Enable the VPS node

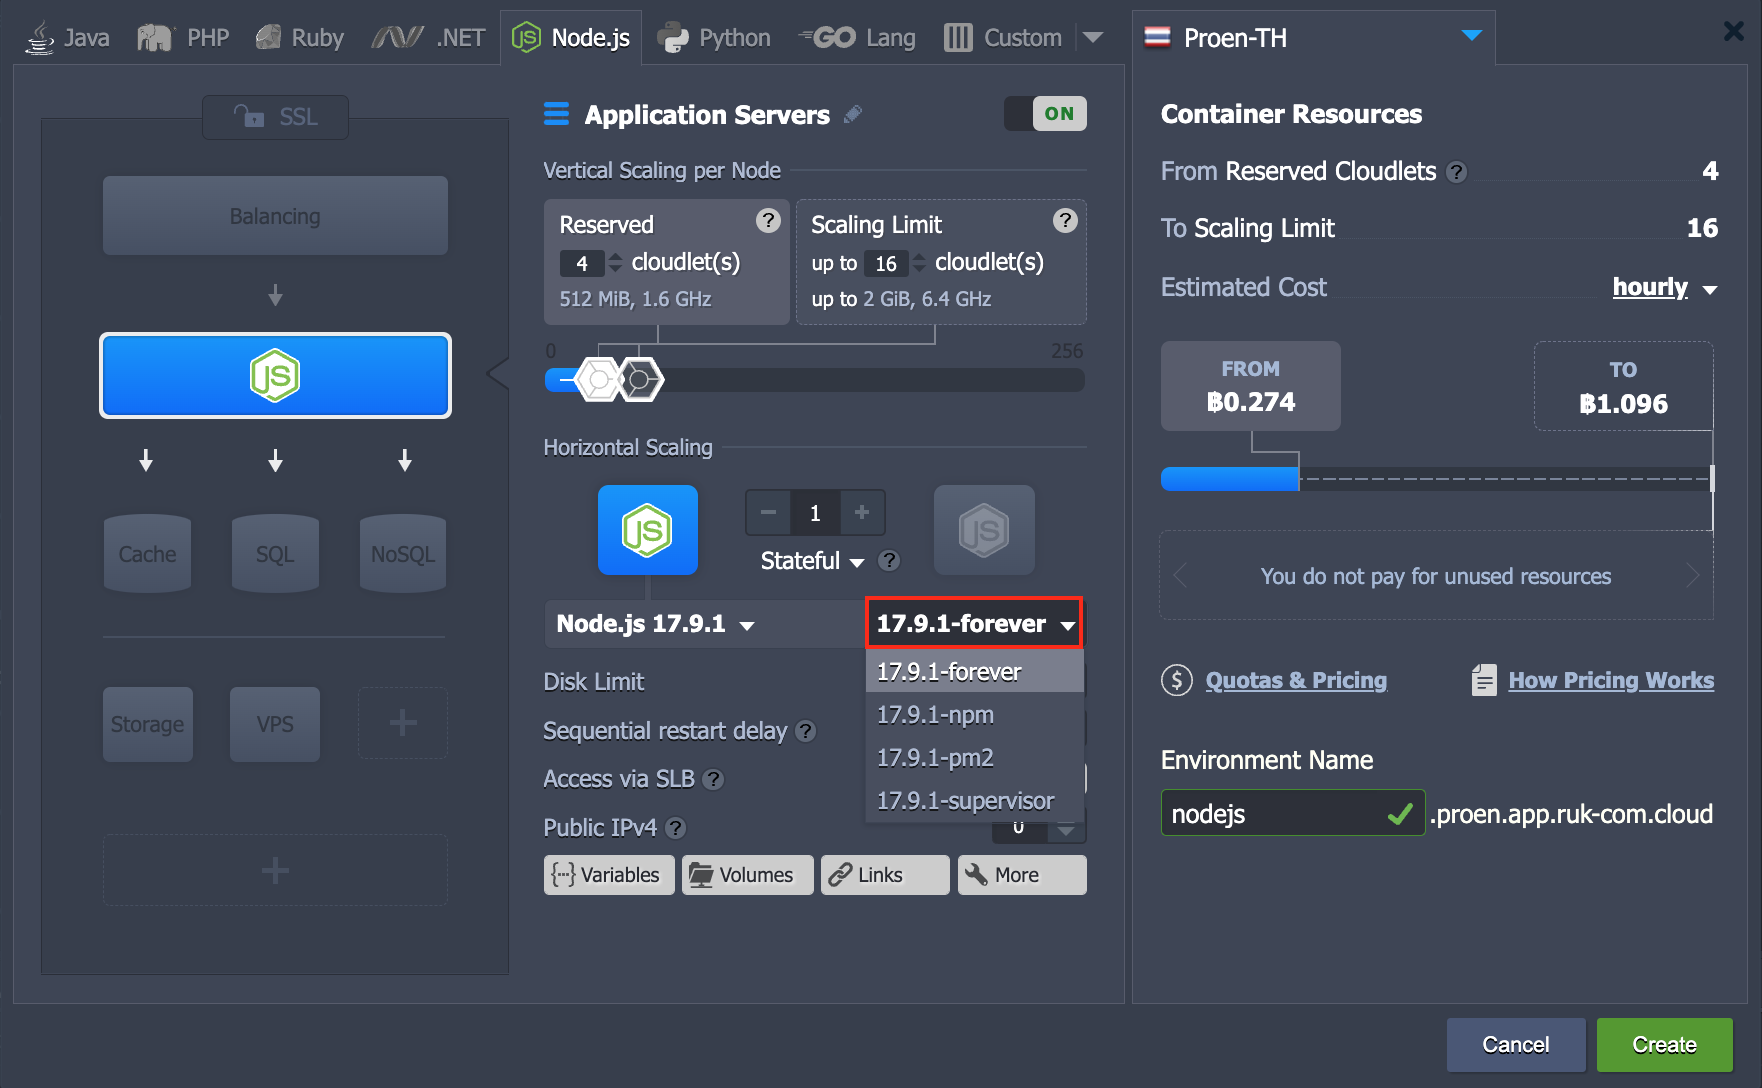[275, 724]
